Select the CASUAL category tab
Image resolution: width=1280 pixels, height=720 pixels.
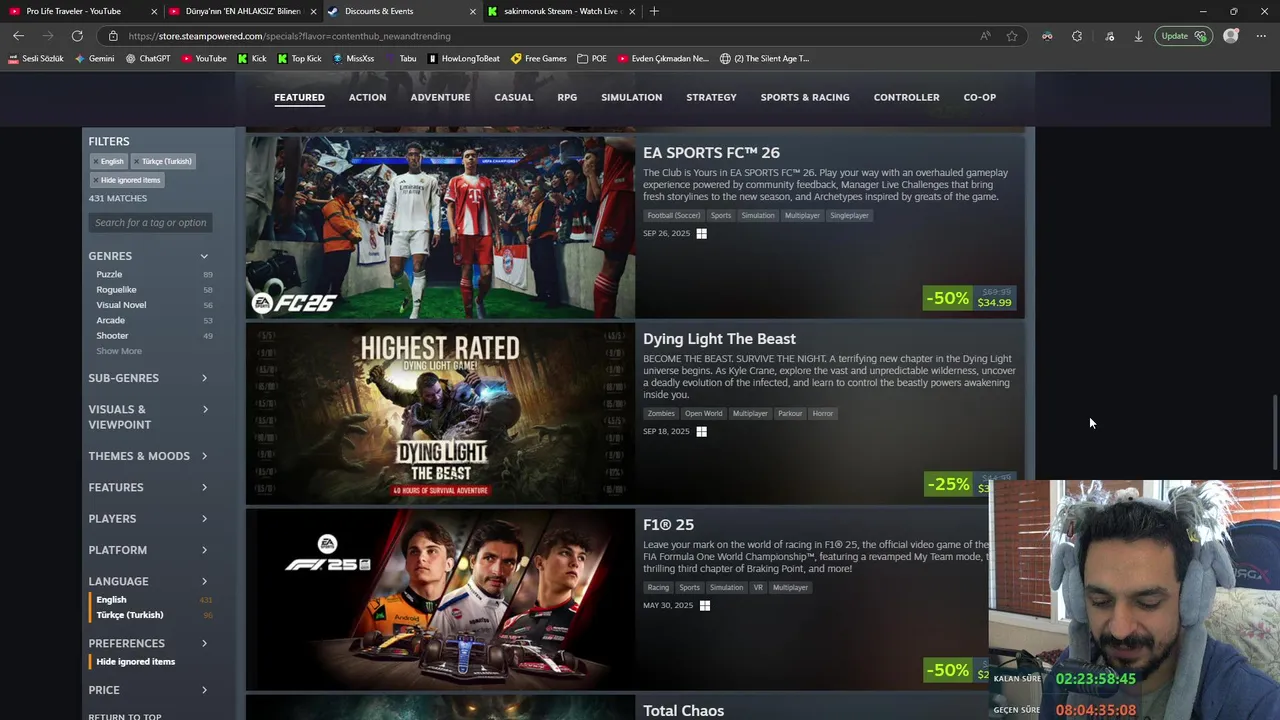pyautogui.click(x=513, y=97)
